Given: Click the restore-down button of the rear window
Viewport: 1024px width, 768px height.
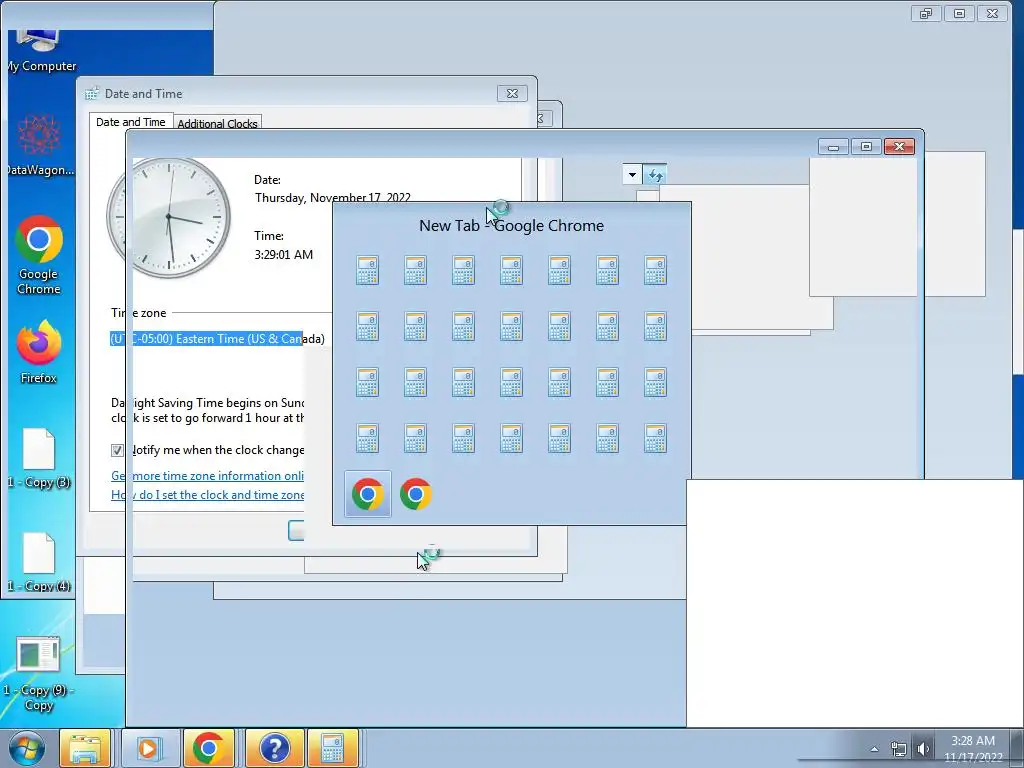Looking at the screenshot, I should pos(926,14).
